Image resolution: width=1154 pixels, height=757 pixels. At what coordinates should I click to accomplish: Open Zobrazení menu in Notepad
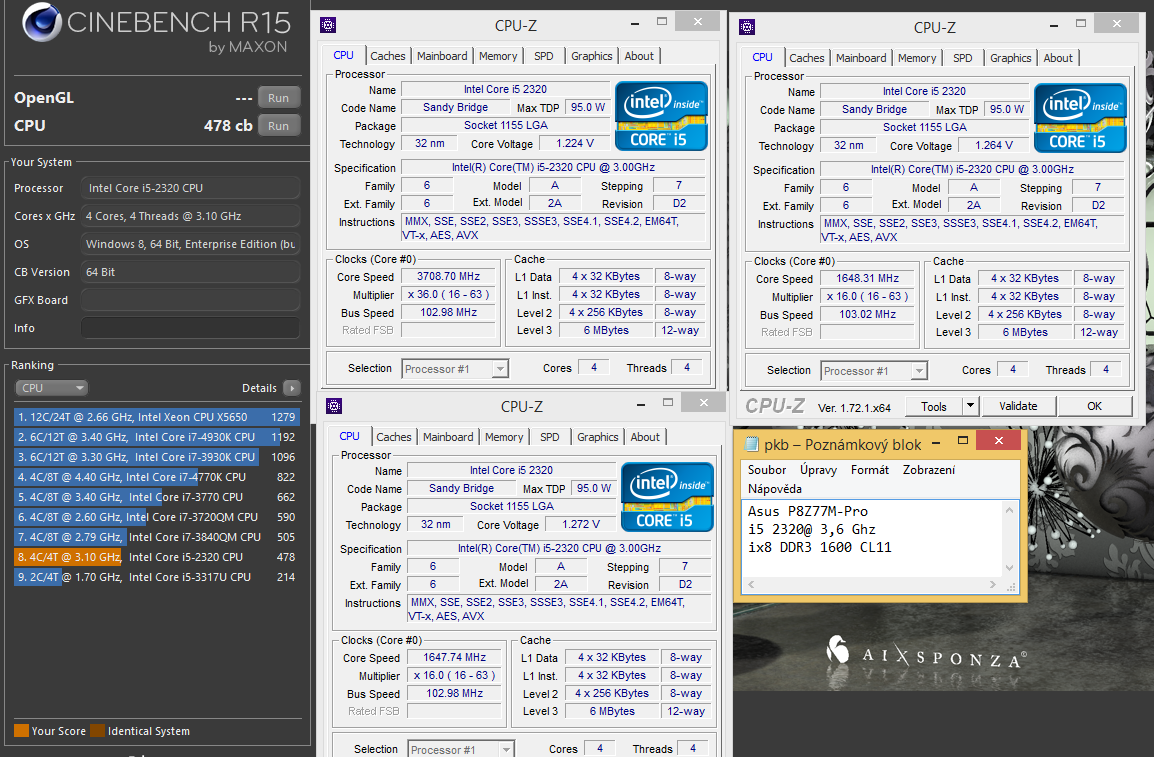click(929, 469)
